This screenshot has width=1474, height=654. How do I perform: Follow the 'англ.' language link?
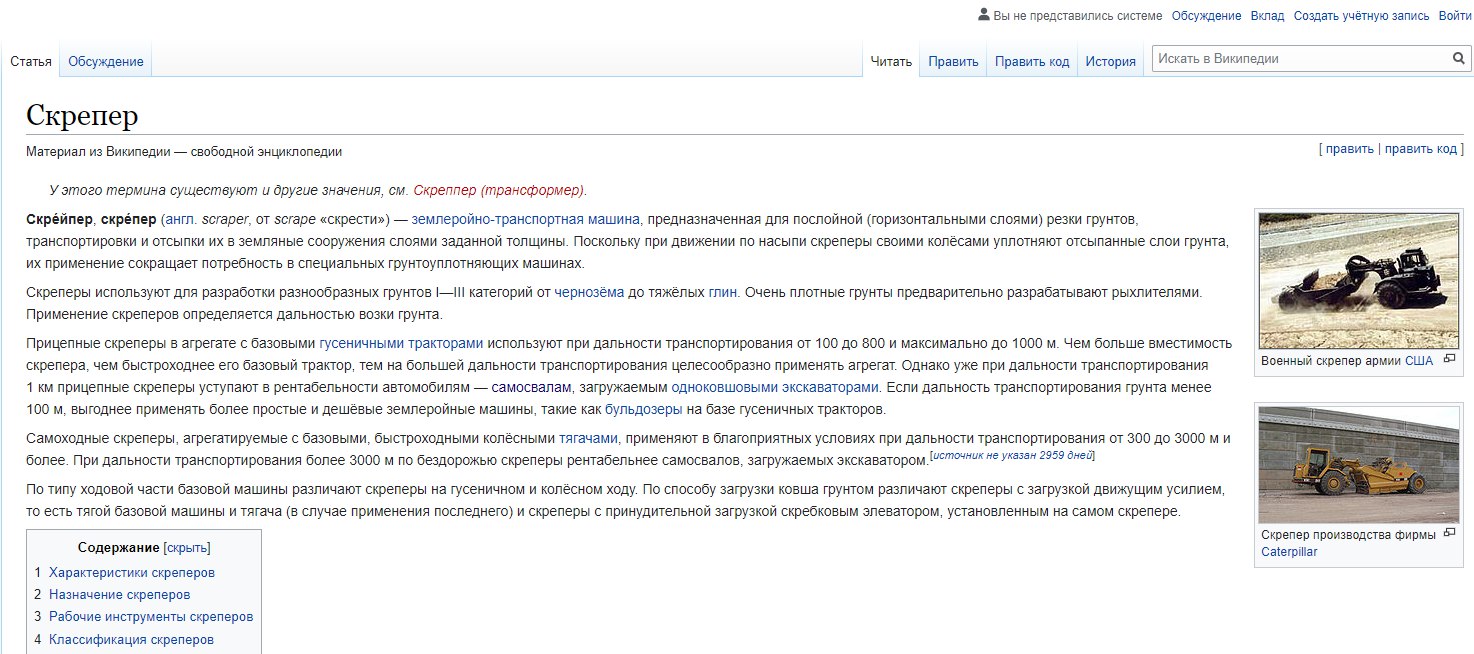click(180, 218)
